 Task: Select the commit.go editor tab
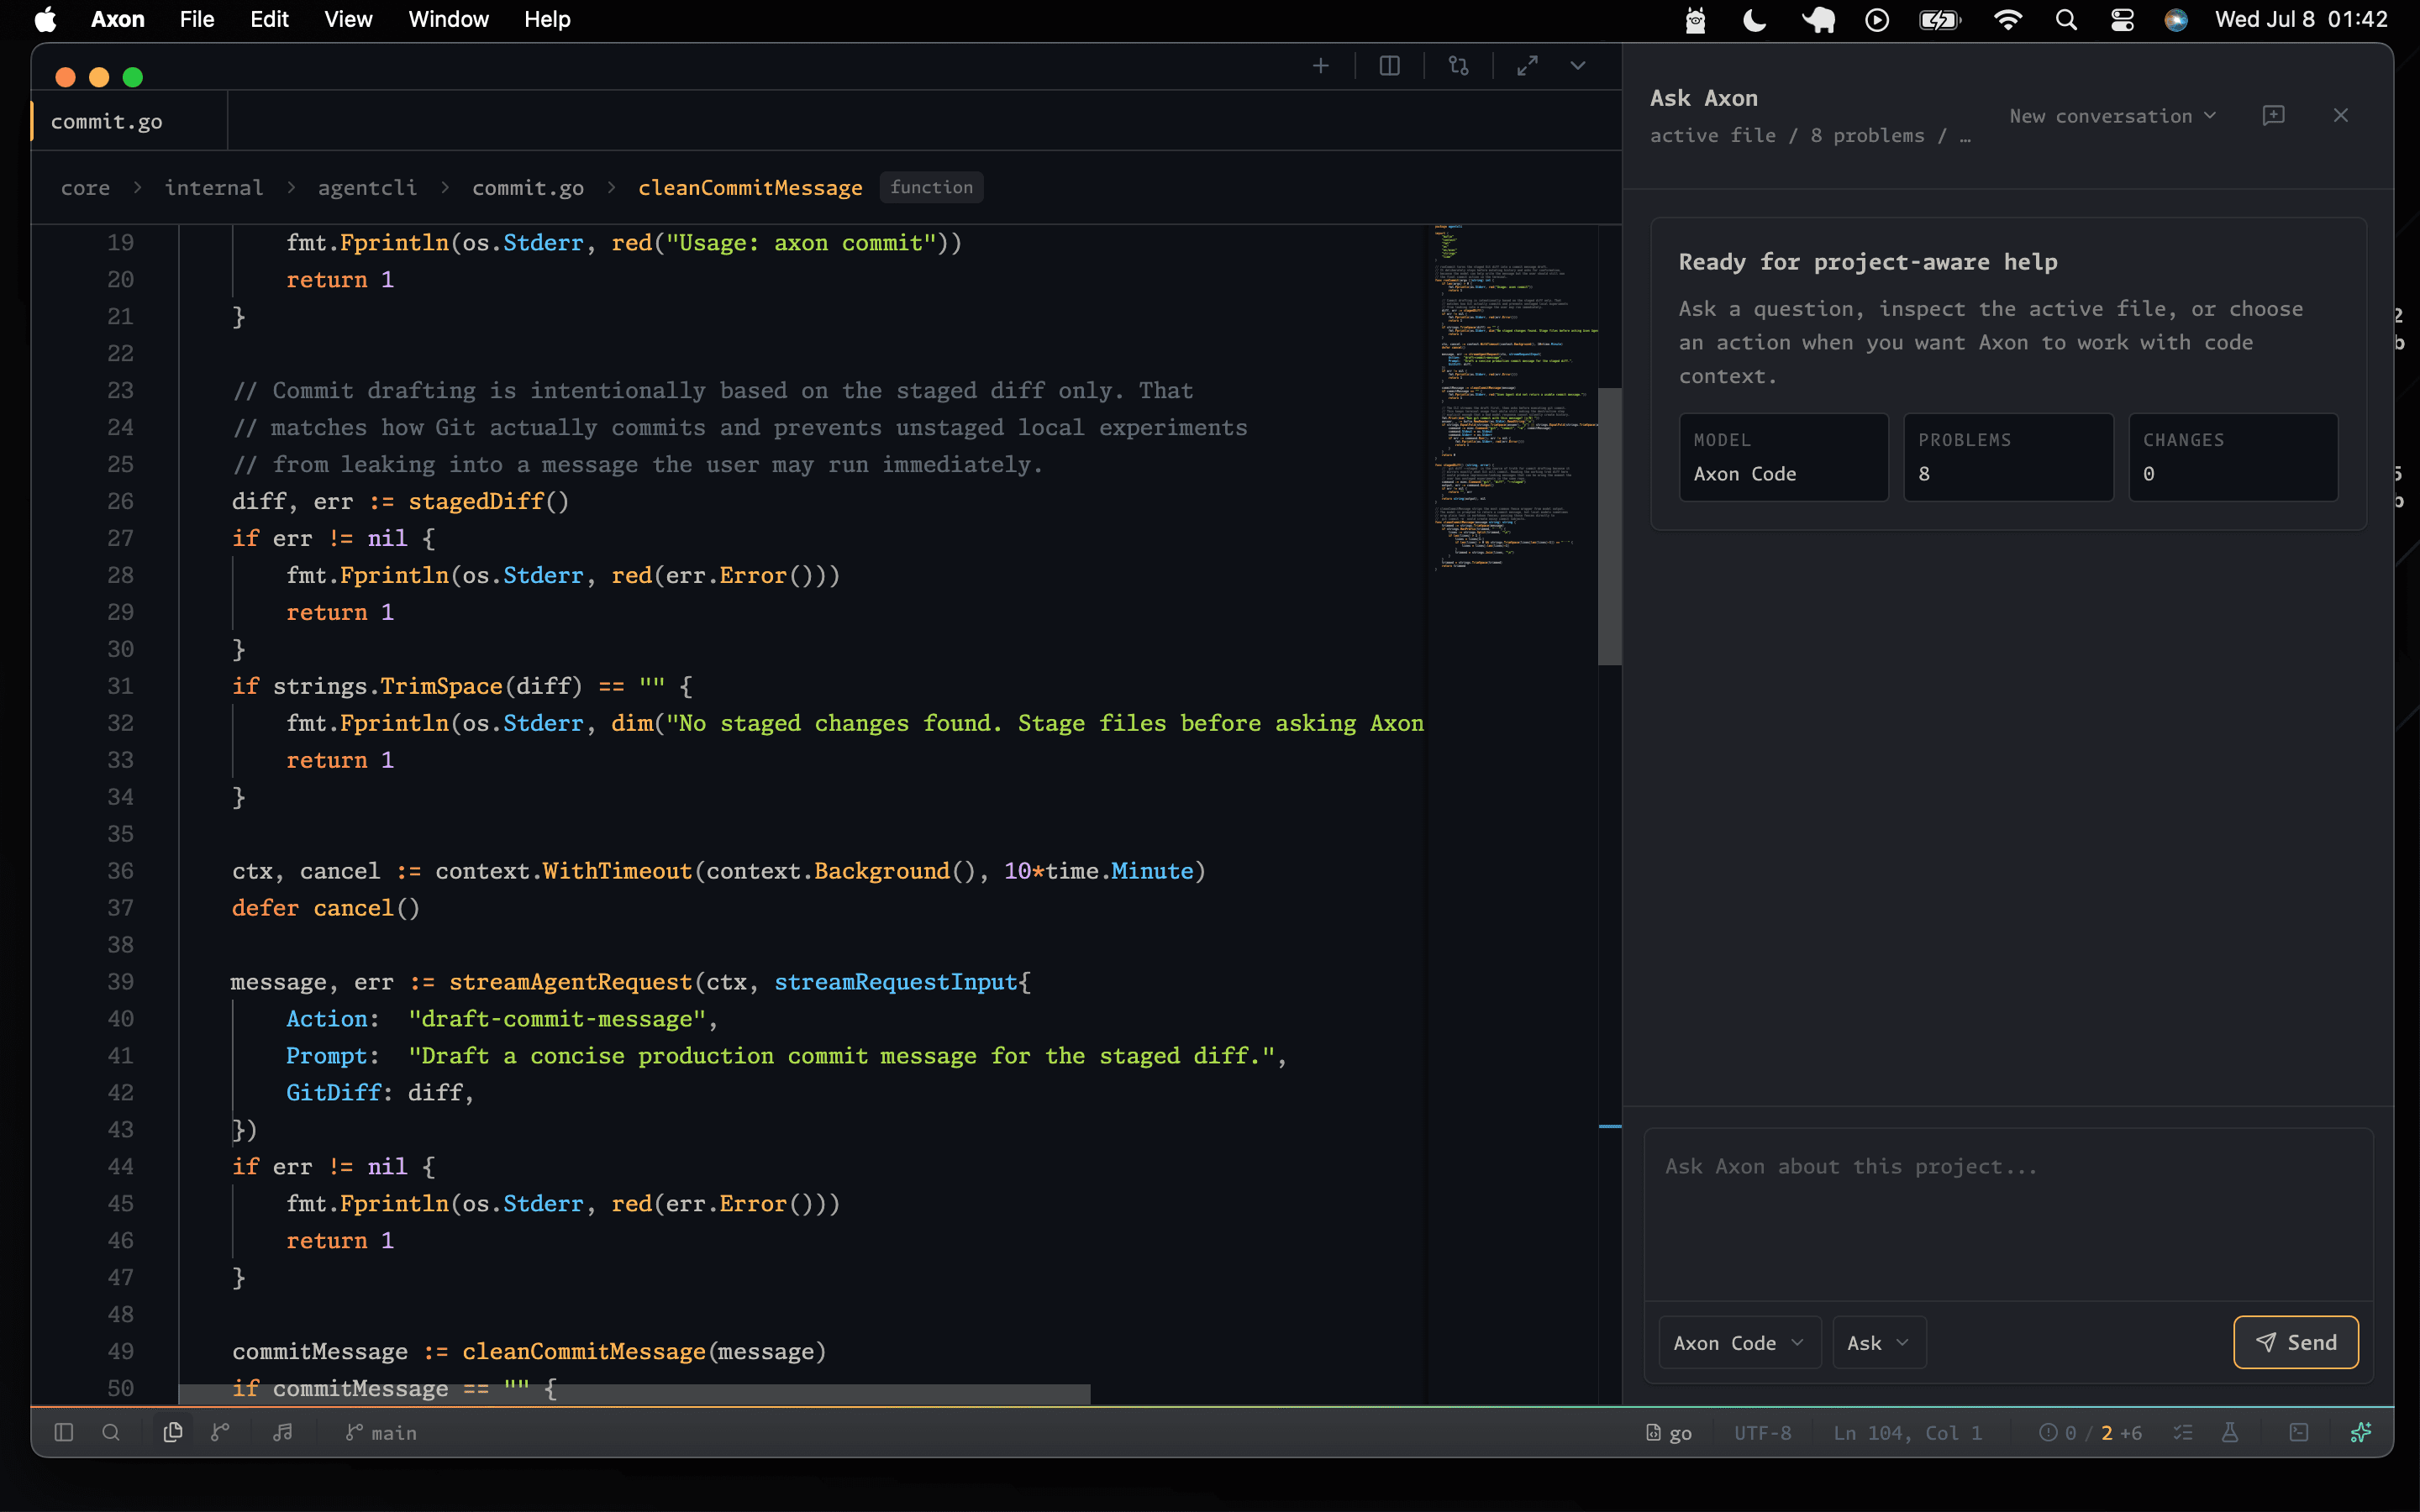coord(129,121)
